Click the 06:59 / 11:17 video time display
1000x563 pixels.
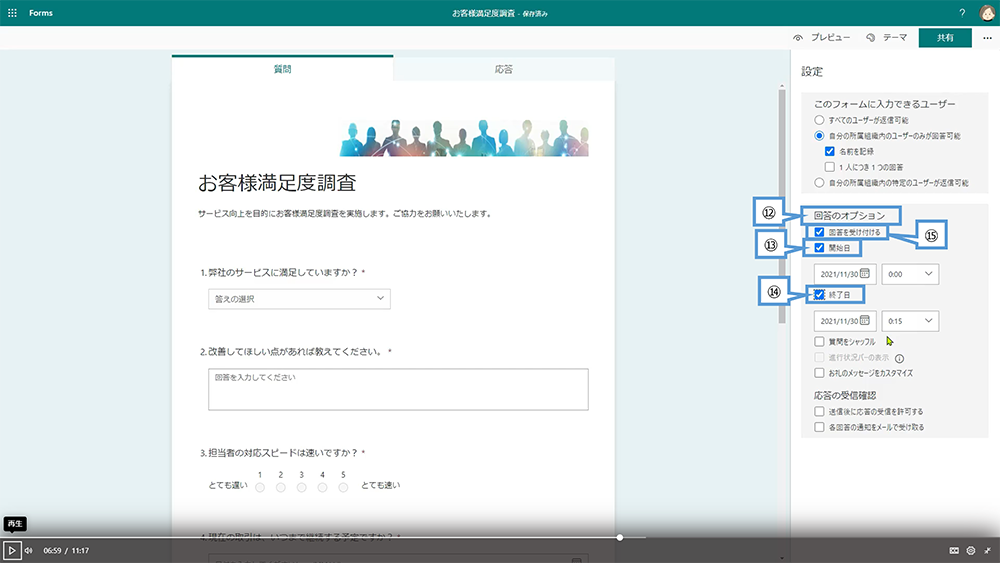tap(66, 550)
